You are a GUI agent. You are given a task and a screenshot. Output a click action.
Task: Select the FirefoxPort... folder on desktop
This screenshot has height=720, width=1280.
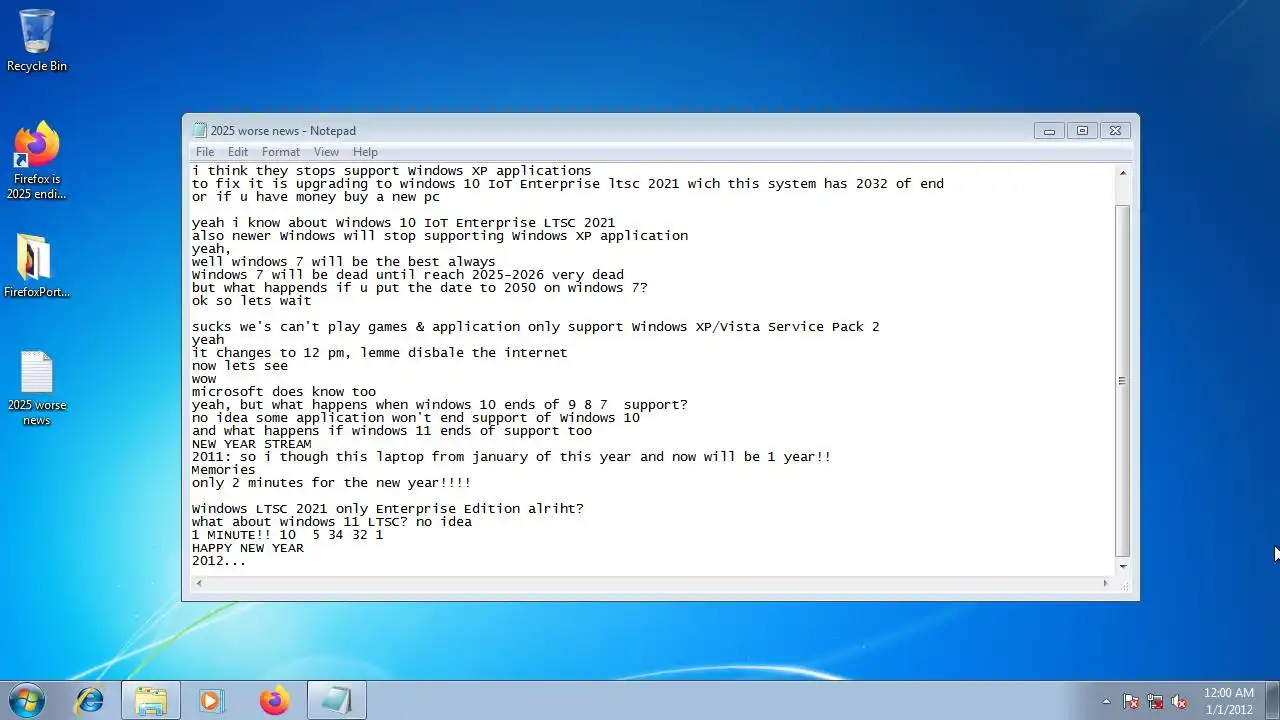(x=37, y=266)
